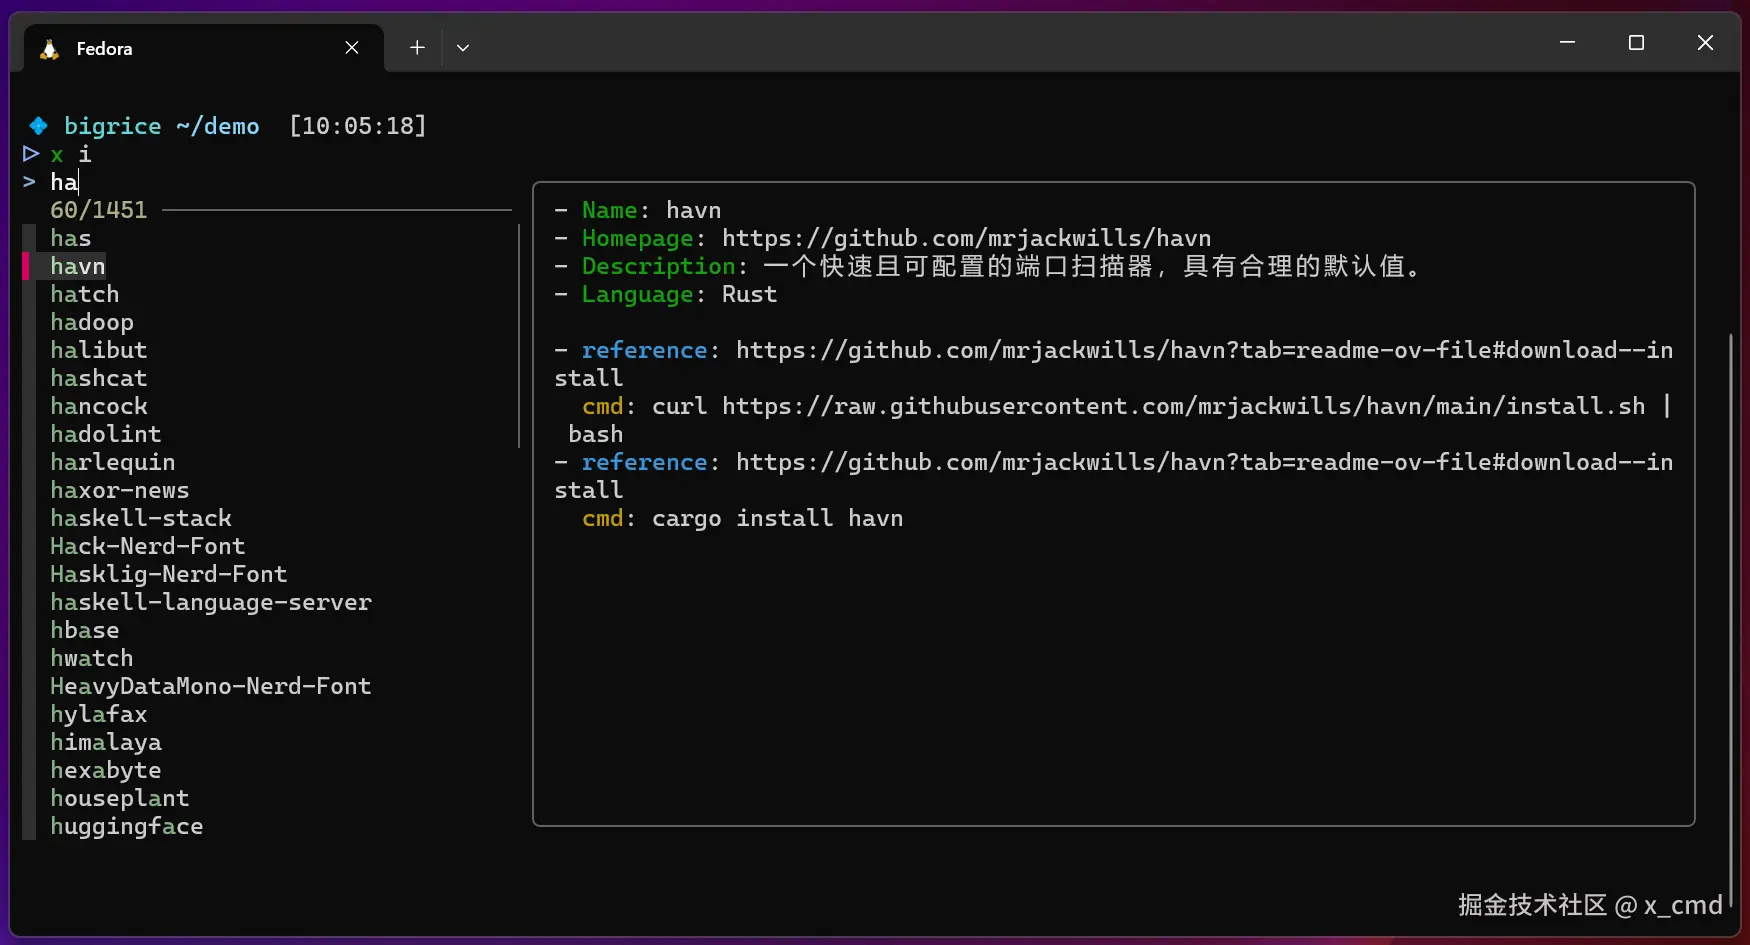Image resolution: width=1750 pixels, height=945 pixels.
Task: Select 'HeavyDataMono-Nerd-Font' in the list
Action: coord(211,686)
